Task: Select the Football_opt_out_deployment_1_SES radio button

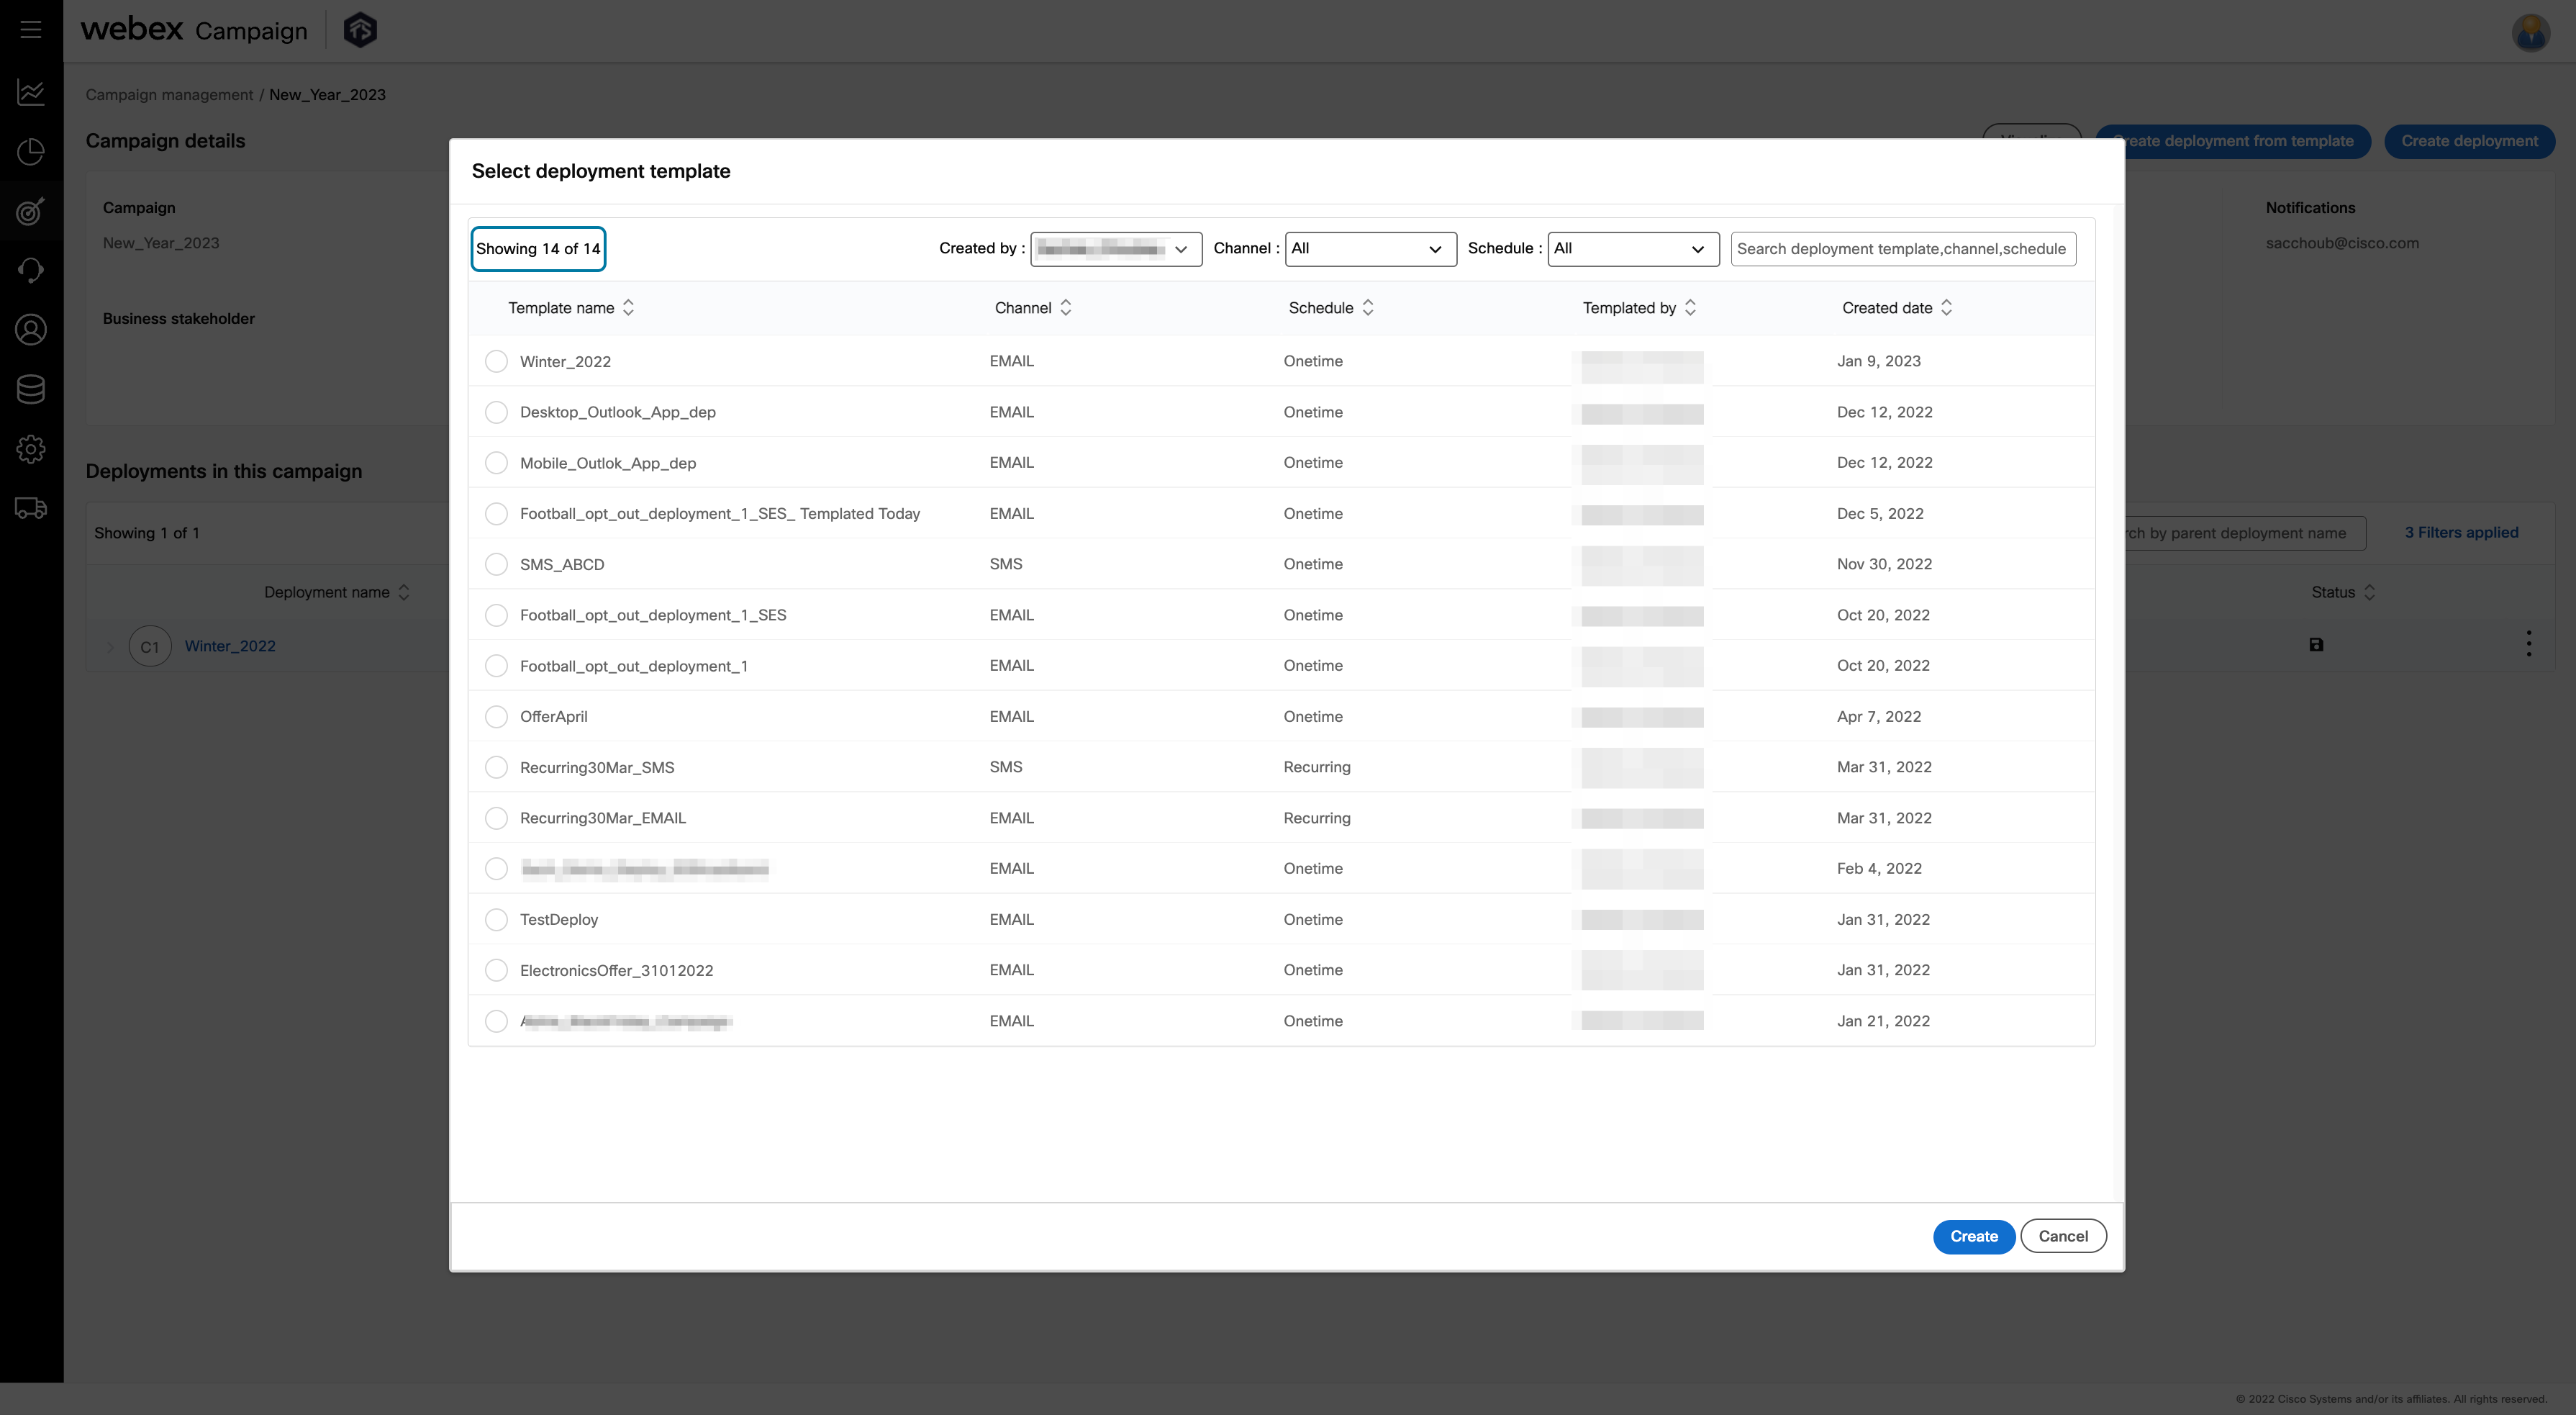Action: [x=496, y=615]
